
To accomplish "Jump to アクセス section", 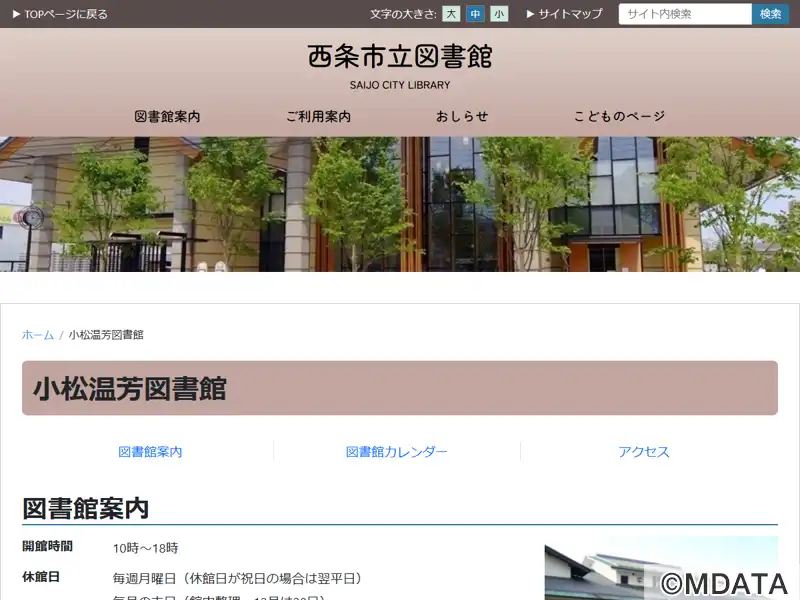I will pyautogui.click(x=644, y=452).
